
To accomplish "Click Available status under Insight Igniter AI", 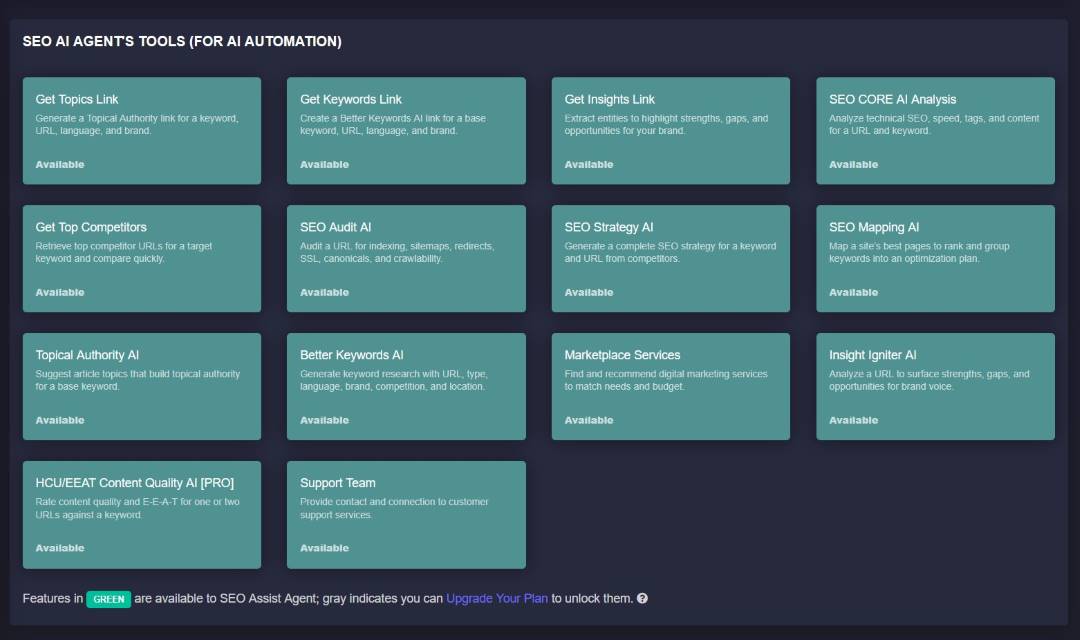I will coord(853,420).
